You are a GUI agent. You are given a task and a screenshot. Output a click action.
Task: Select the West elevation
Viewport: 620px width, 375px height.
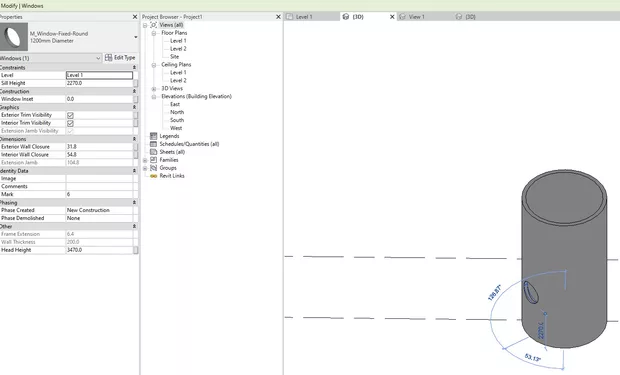pyautogui.click(x=176, y=128)
